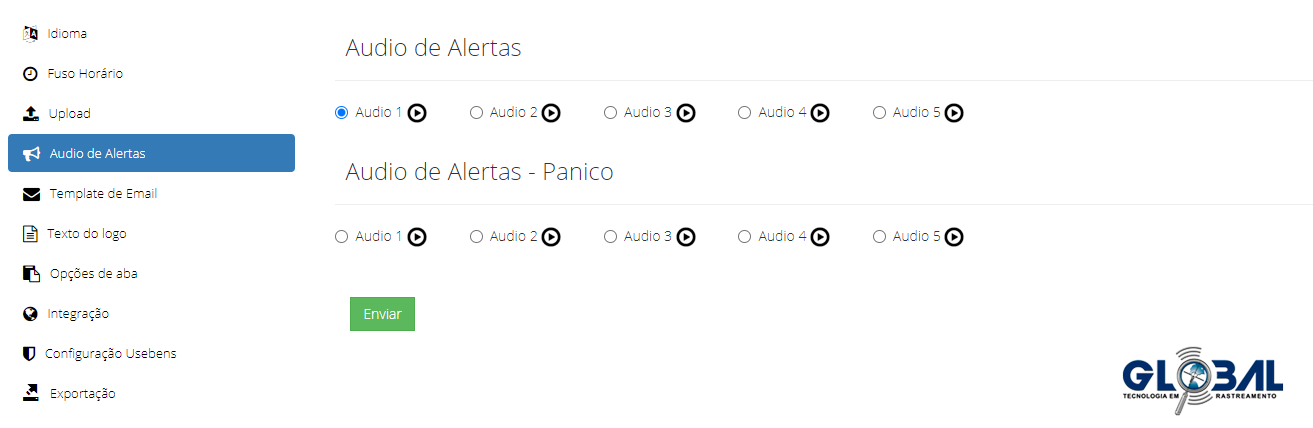Choose Audio 5 radio for Panico alerts

click(880, 237)
